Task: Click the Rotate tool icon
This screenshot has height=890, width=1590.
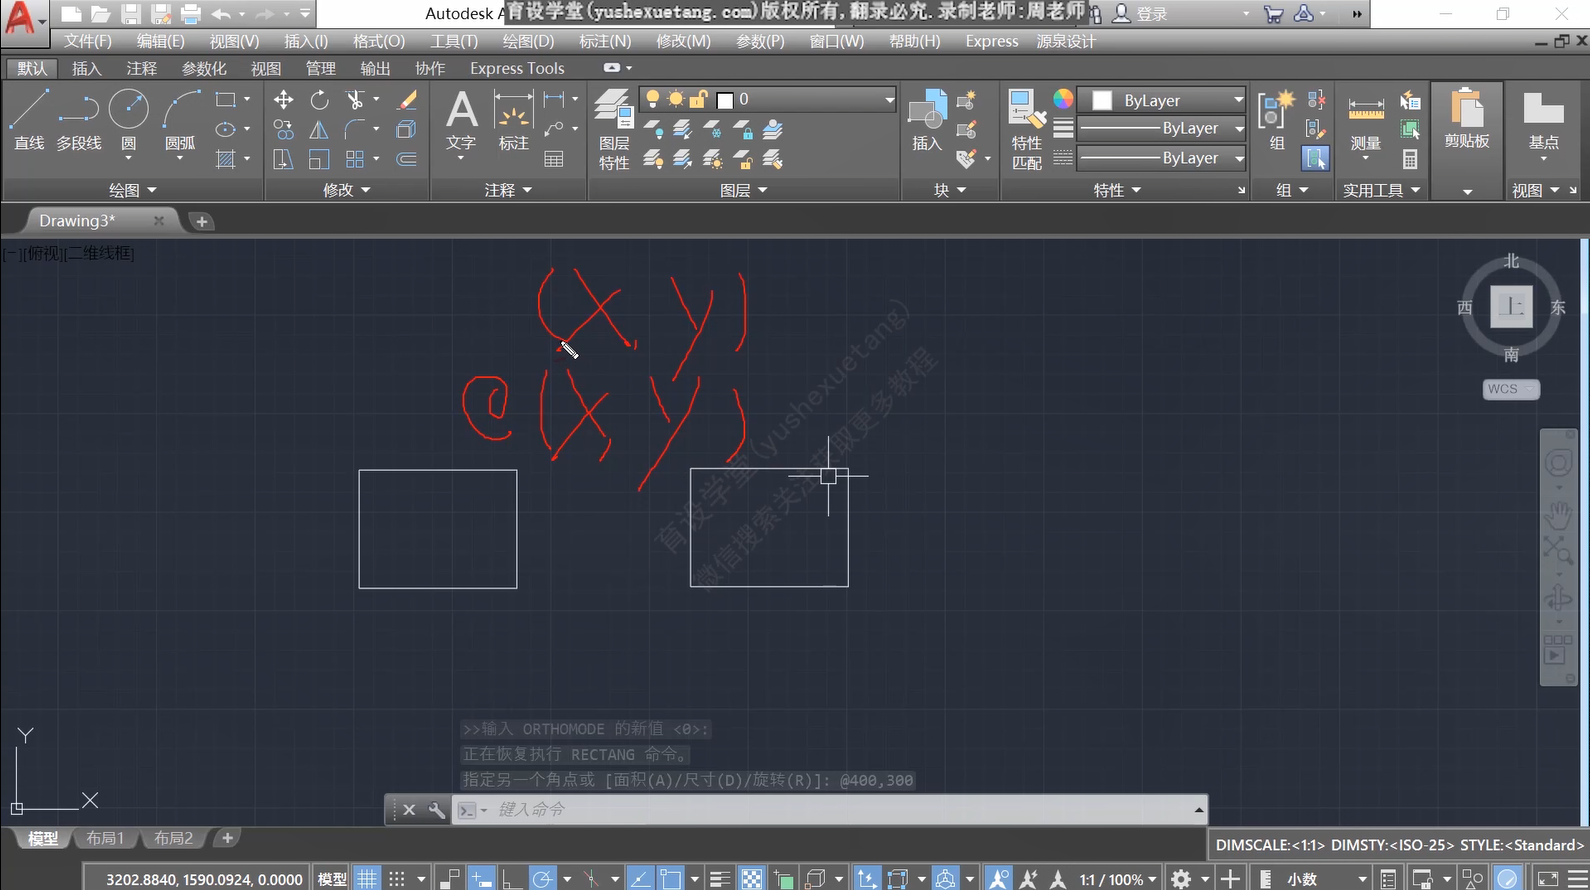Action: coord(319,100)
